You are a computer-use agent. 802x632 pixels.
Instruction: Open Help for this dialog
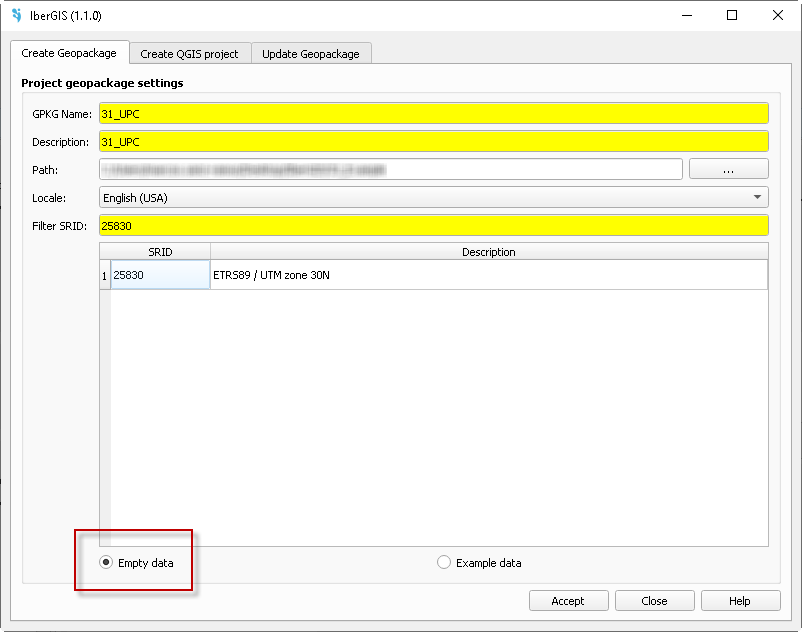coord(739,601)
